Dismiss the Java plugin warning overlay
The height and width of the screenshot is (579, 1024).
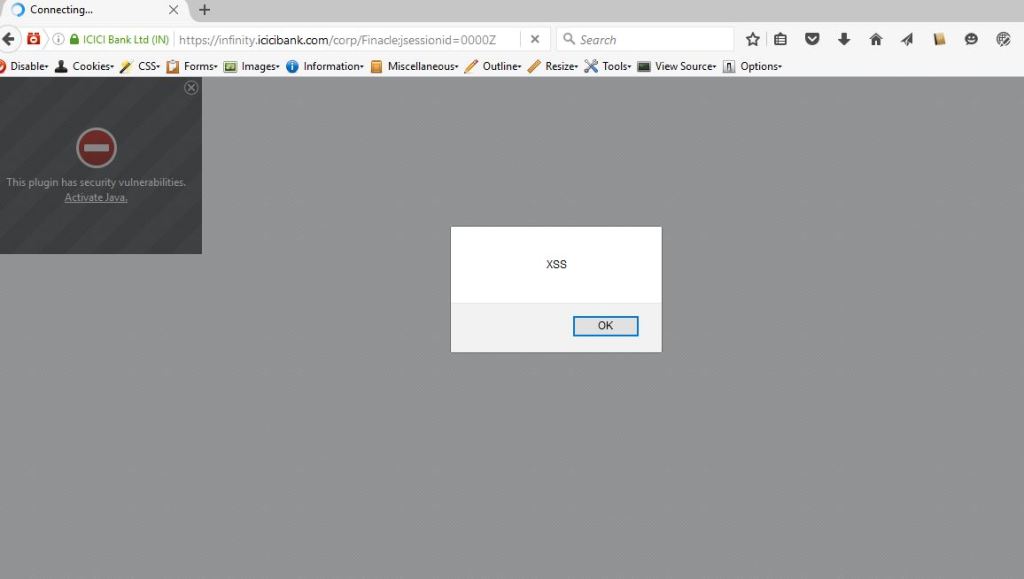tap(191, 88)
